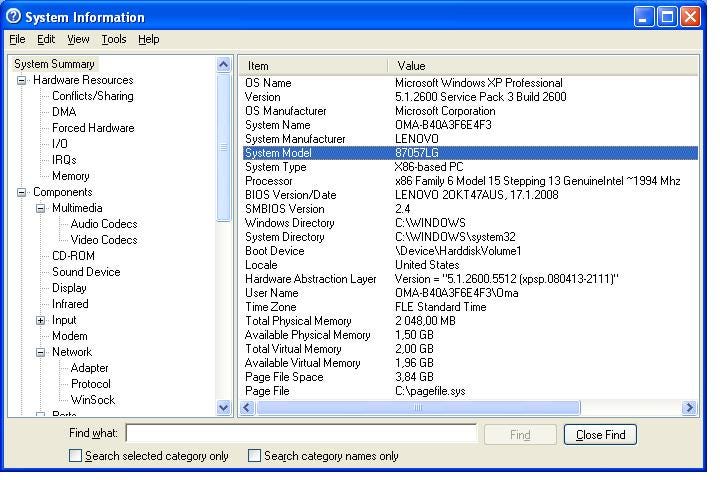Collapse the Hardware Resources tree node
Screen dimensions: 720x480
pos(22,80)
